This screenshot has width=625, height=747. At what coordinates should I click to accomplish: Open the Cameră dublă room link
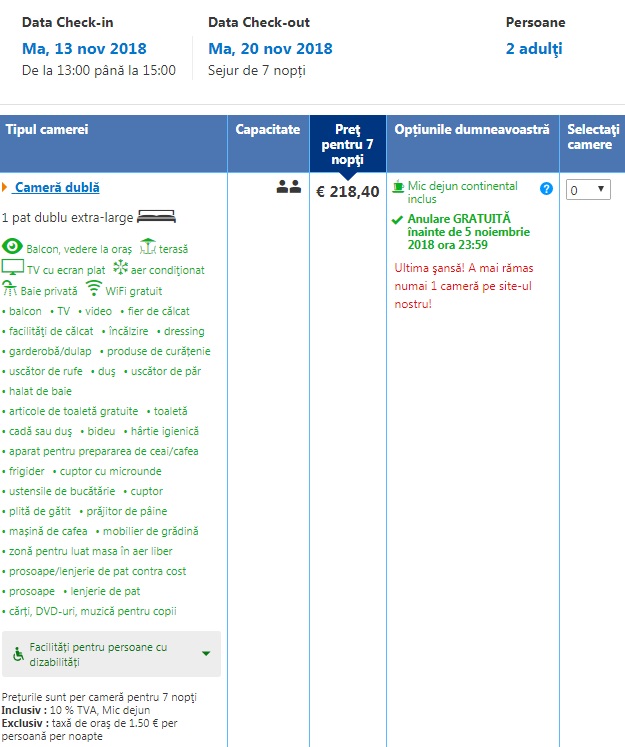click(x=57, y=187)
